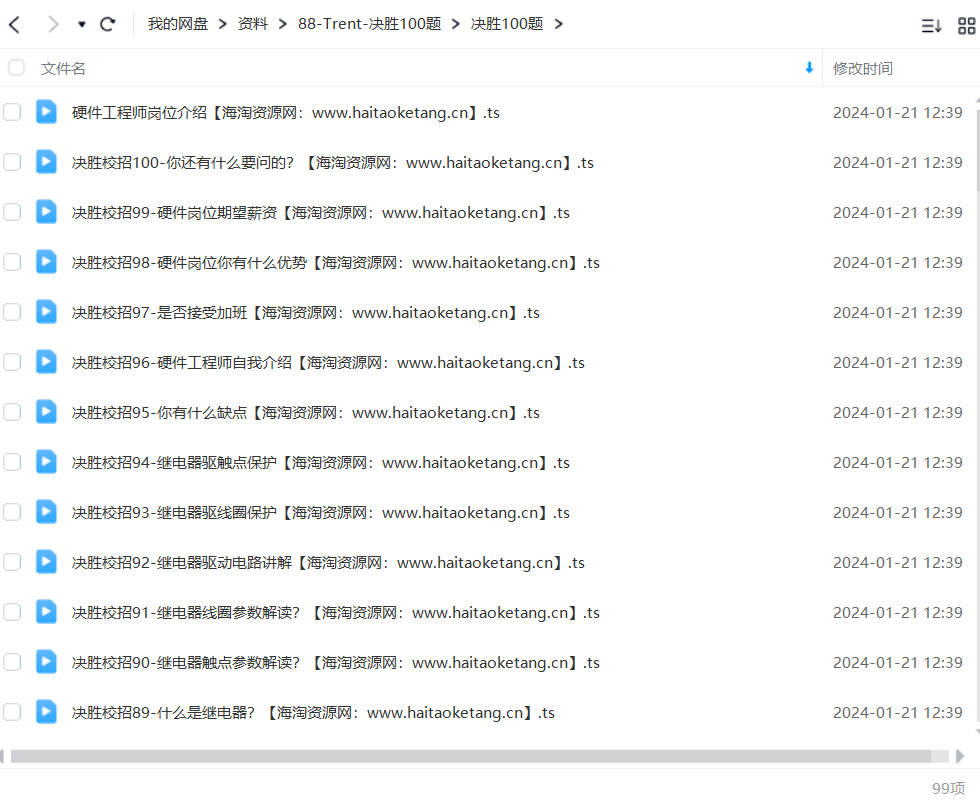The image size is (980, 802).
Task: Click video icon of 硬件工程师岗位介绍
Action: point(46,112)
